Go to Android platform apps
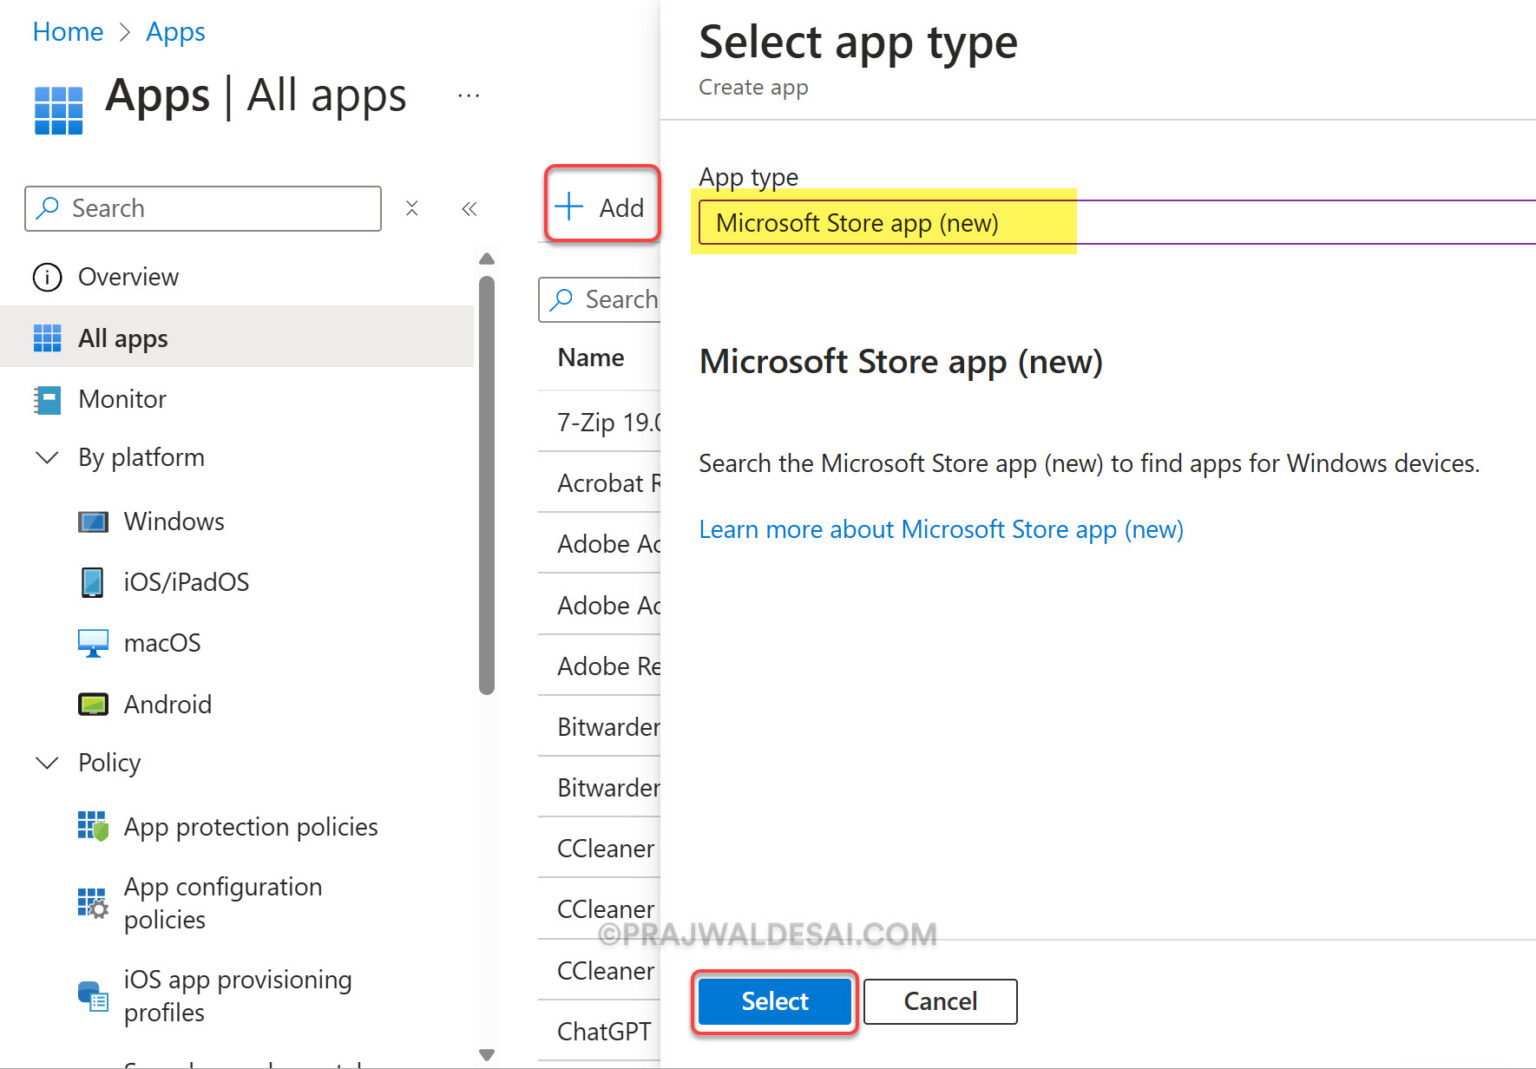This screenshot has height=1069, width=1536. (168, 704)
